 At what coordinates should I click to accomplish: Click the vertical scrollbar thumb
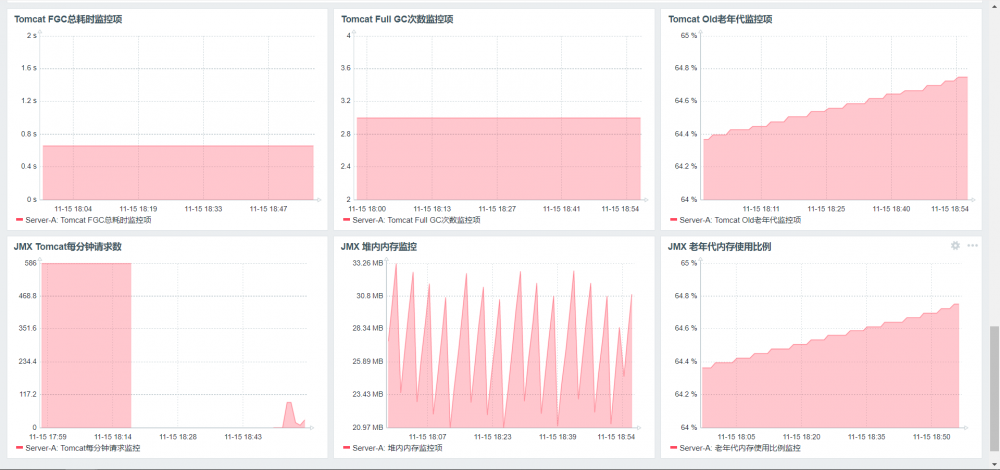[x=994, y=388]
